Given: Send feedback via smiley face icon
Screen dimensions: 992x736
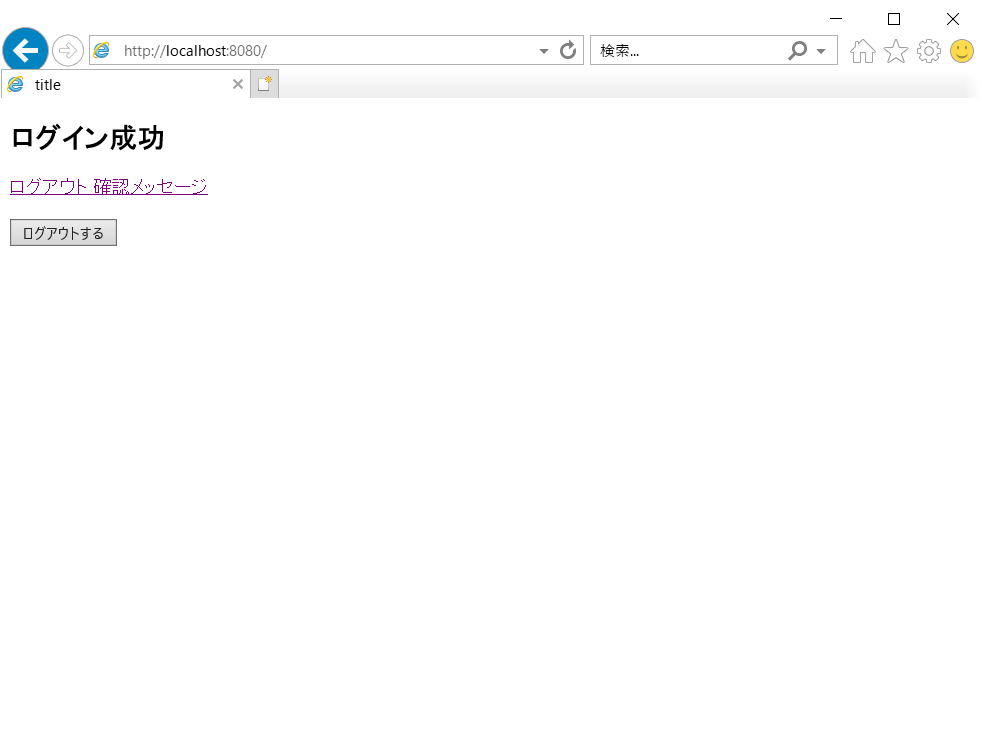Looking at the screenshot, I should [962, 51].
